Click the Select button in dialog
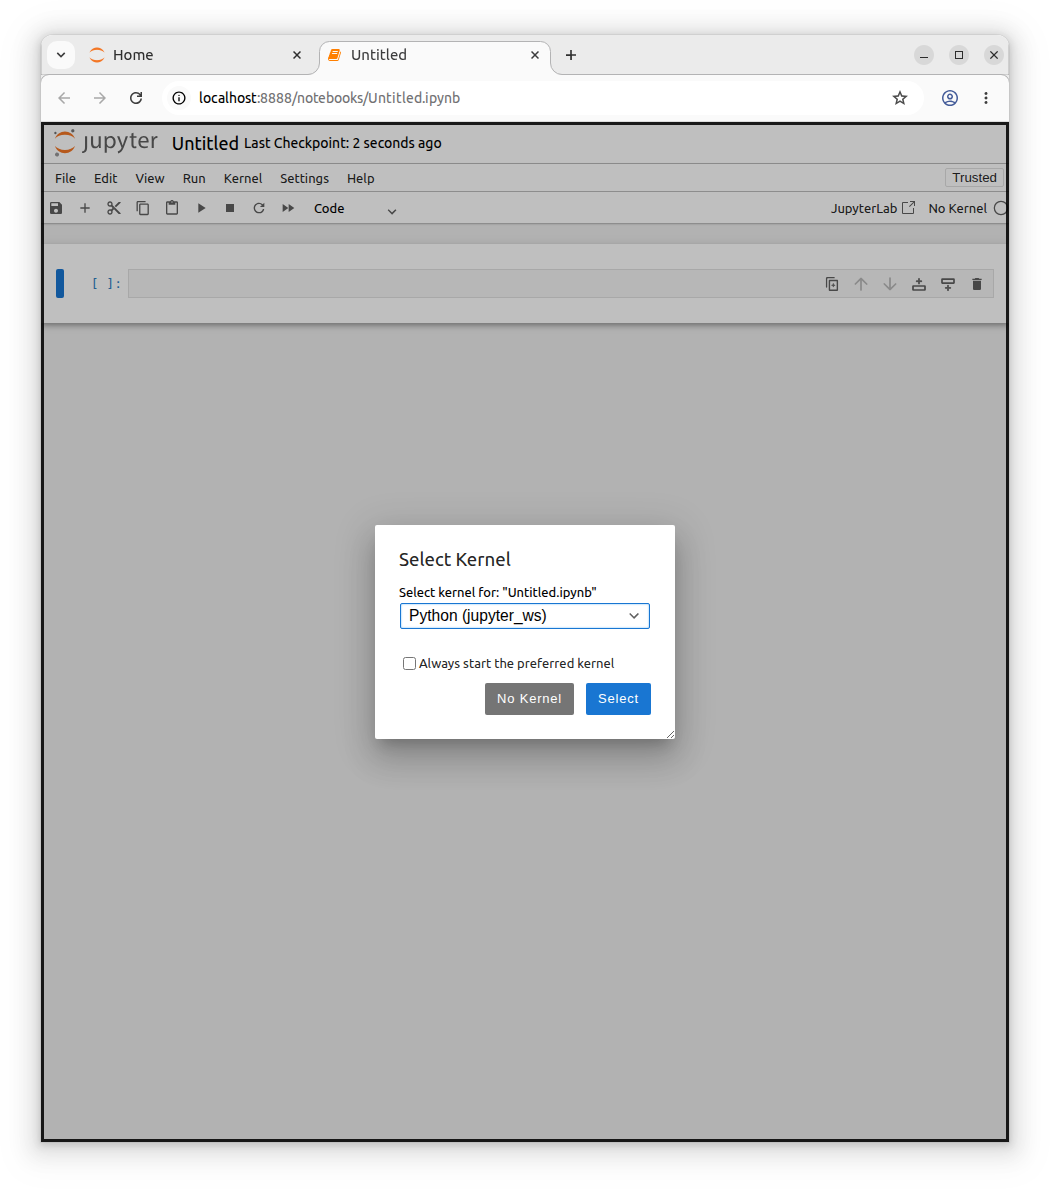The image size is (1050, 1189). 618,699
